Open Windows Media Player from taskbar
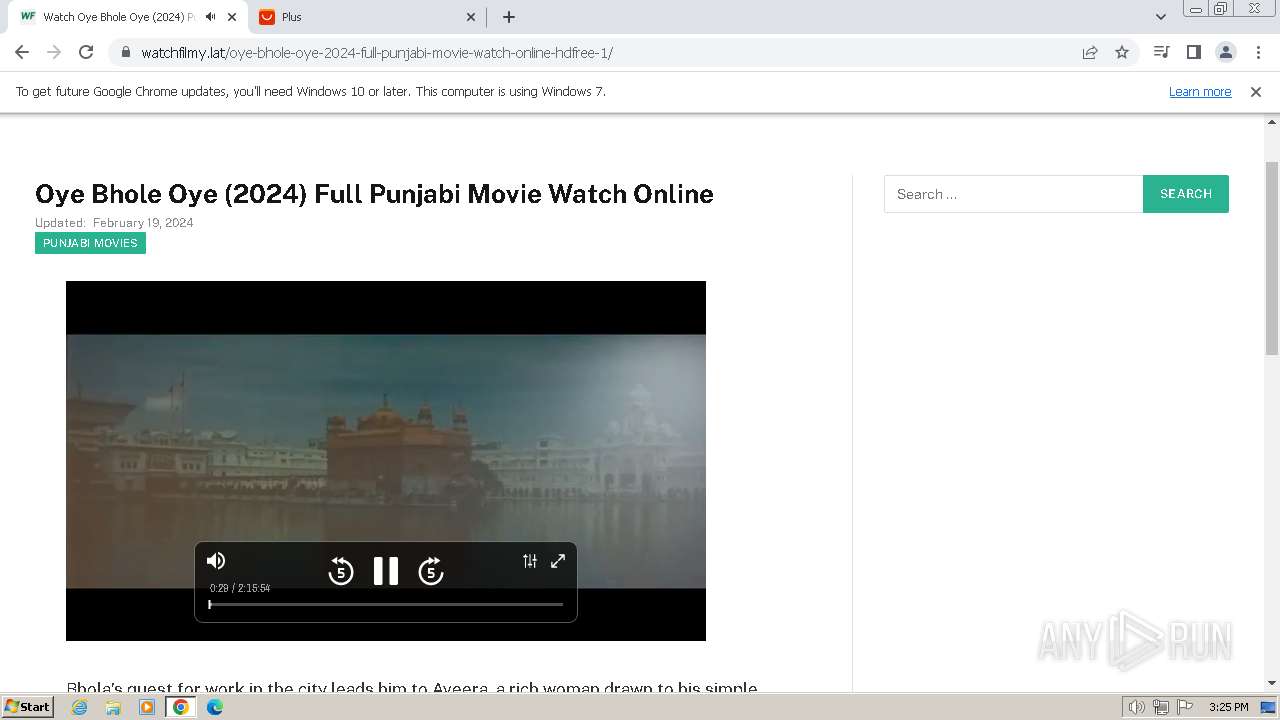The image size is (1280, 720). (147, 707)
